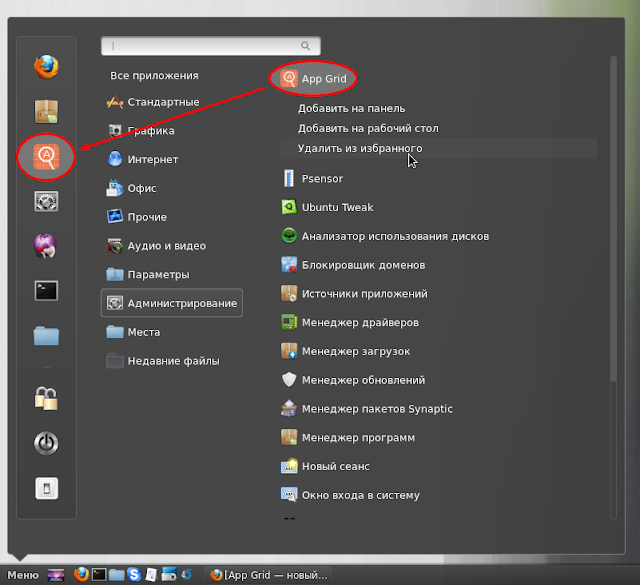Image resolution: width=640 pixels, height=585 pixels.
Task: Launch the purple messenger icon in favorites
Action: (45, 246)
